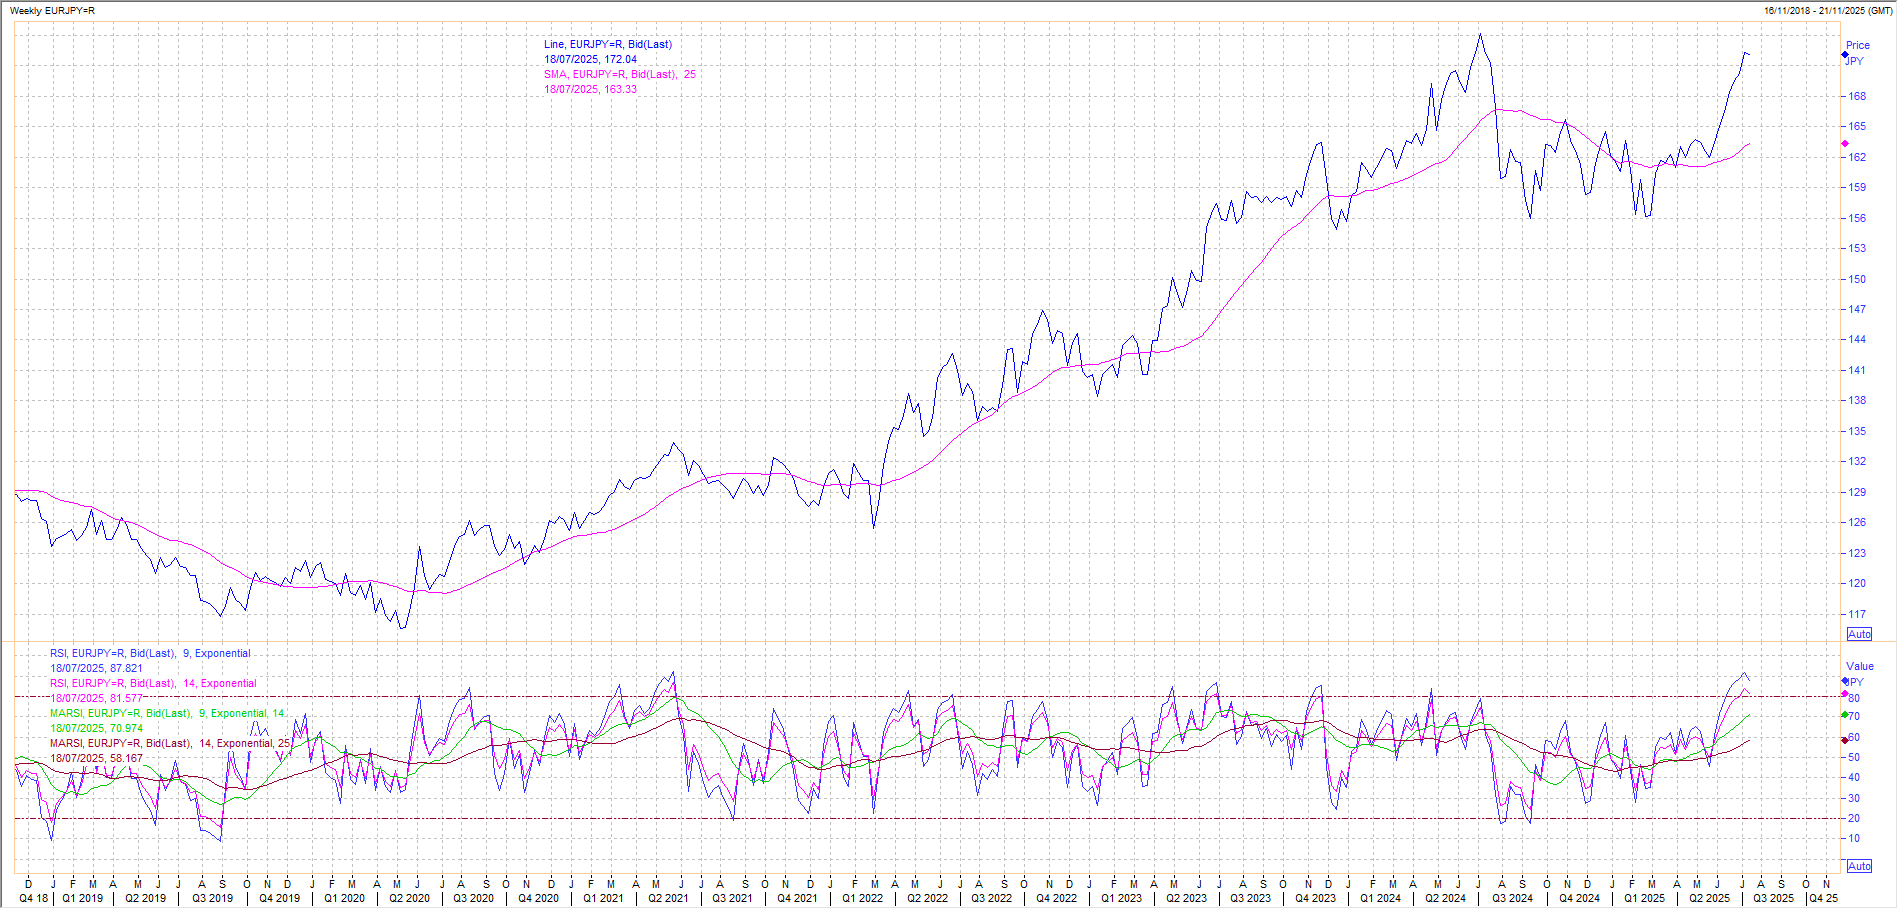Screen dimensions: 1898x909
Task: Click the 168 tick on price axis
Action: coord(1857,96)
